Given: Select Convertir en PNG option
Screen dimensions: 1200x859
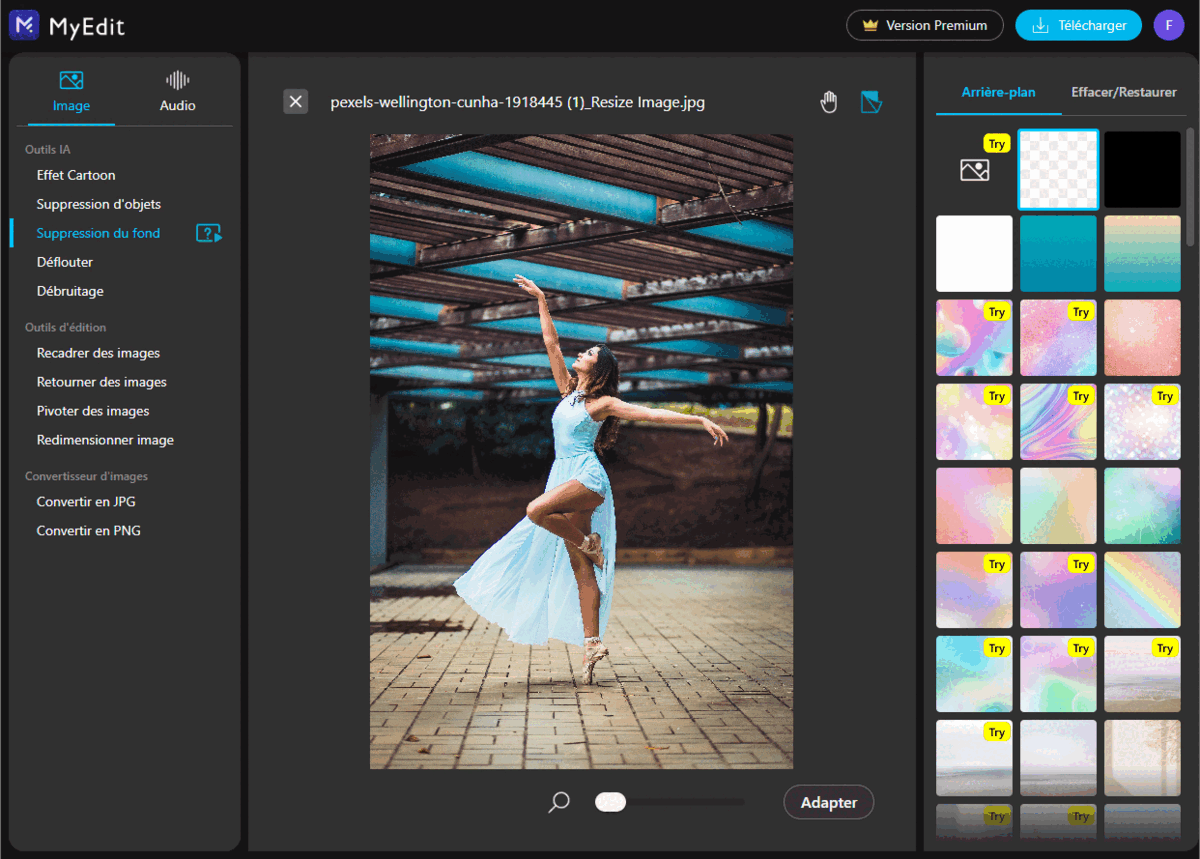Looking at the screenshot, I should 88,531.
